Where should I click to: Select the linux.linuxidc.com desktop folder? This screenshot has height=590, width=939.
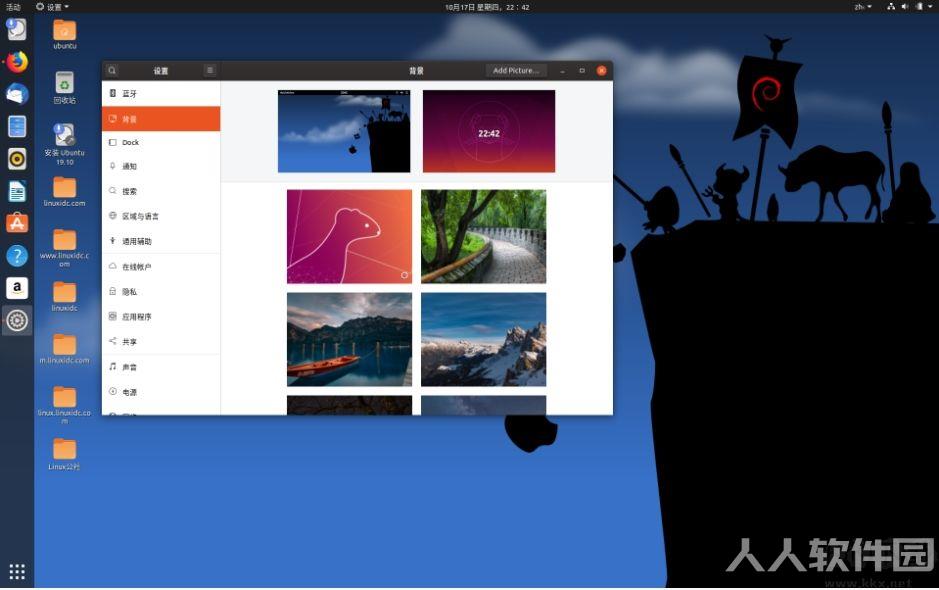coord(65,405)
